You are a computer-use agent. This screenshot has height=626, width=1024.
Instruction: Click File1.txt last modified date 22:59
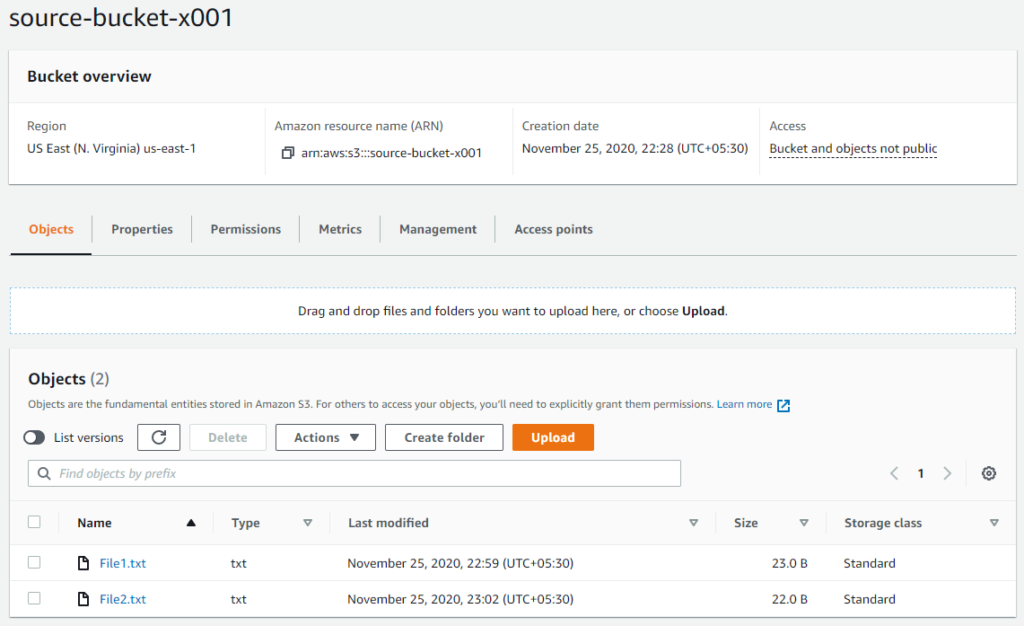[460, 563]
